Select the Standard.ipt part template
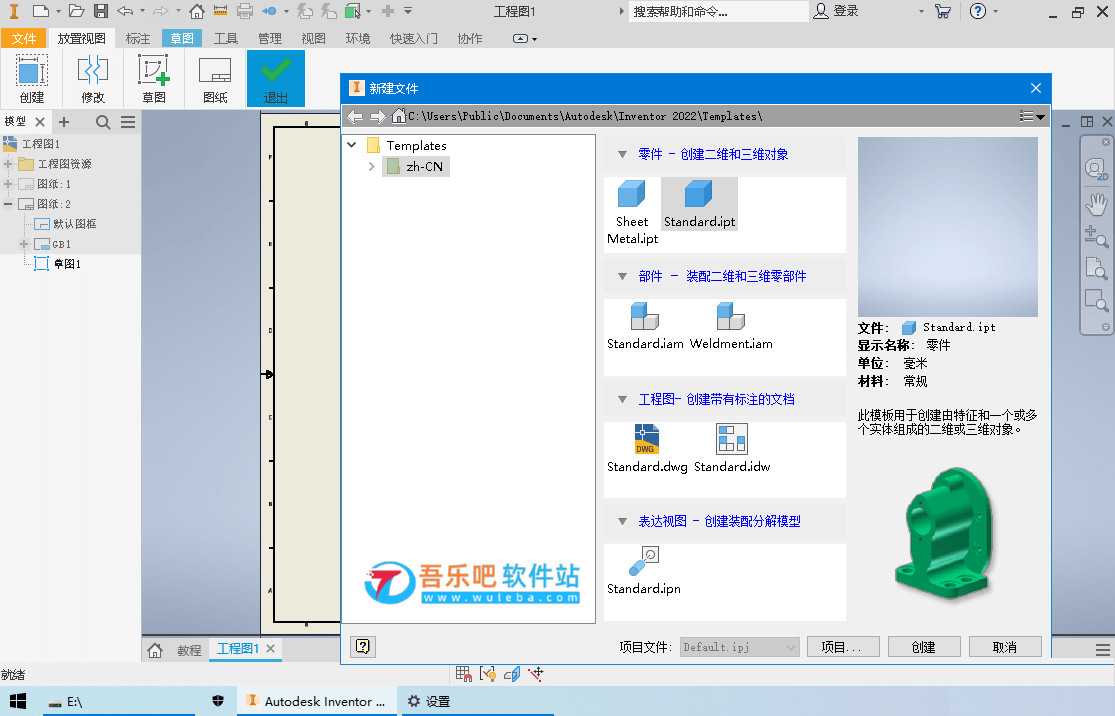Image resolution: width=1115 pixels, height=716 pixels. point(699,205)
